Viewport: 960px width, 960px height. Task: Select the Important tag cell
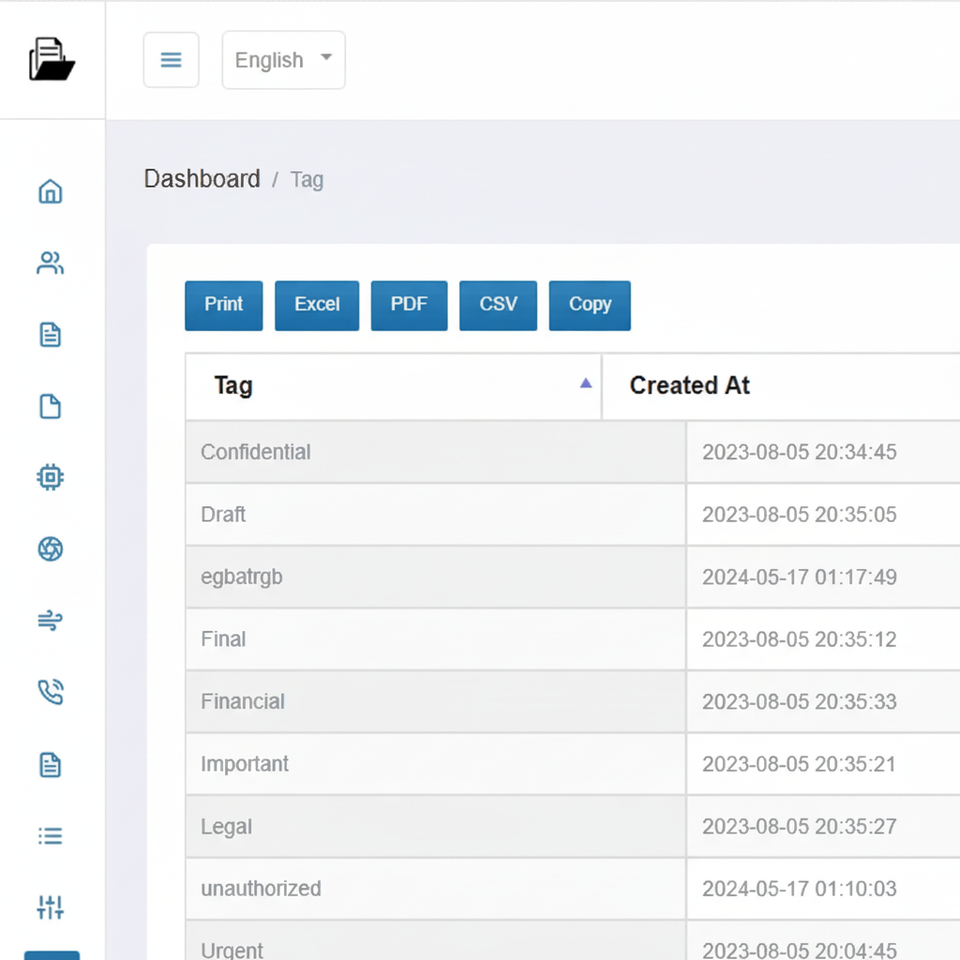435,764
